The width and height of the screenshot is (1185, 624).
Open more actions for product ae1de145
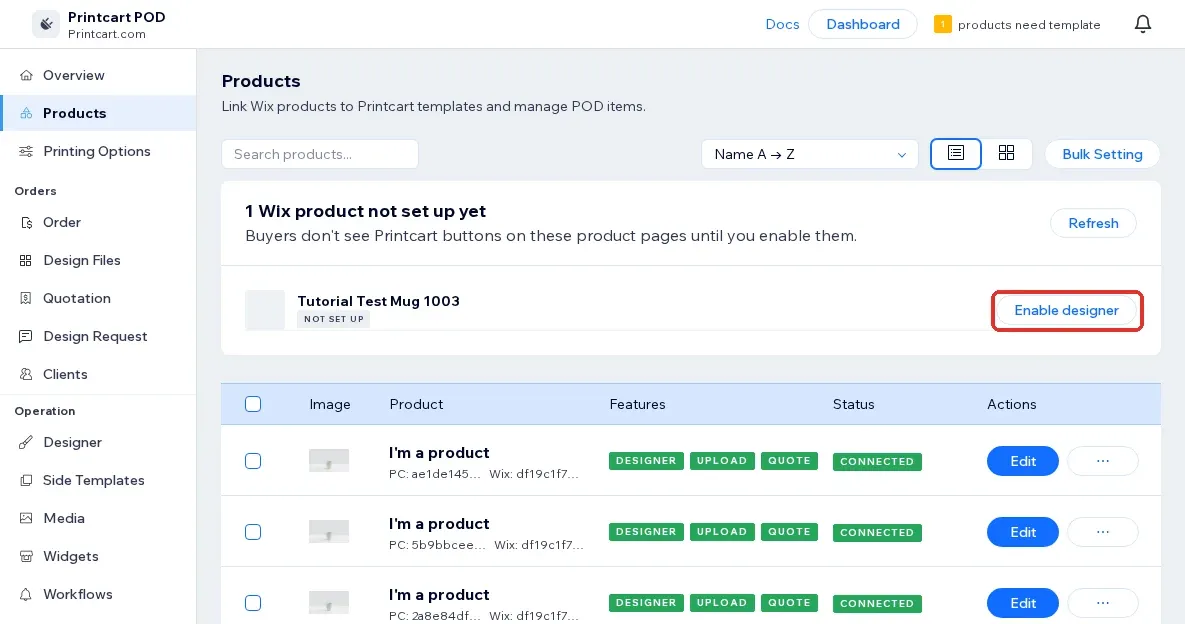[1103, 461]
